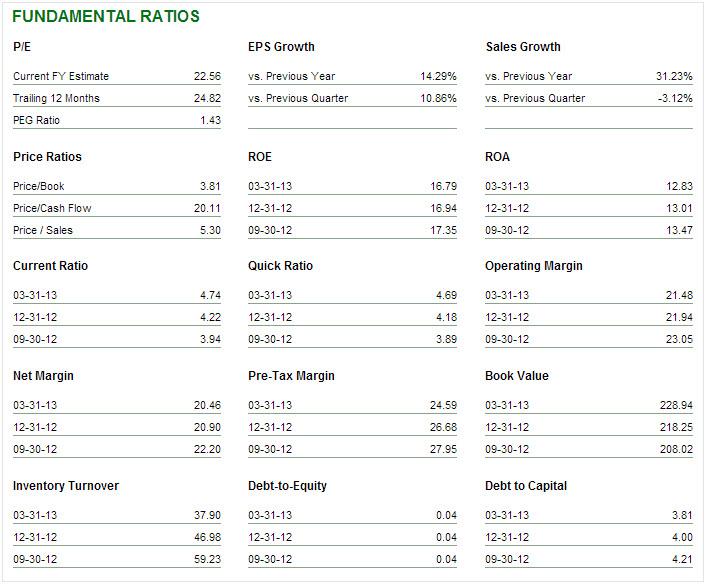
Task: Click the Current Ratio heading
Action: pyautogui.click(x=50, y=266)
